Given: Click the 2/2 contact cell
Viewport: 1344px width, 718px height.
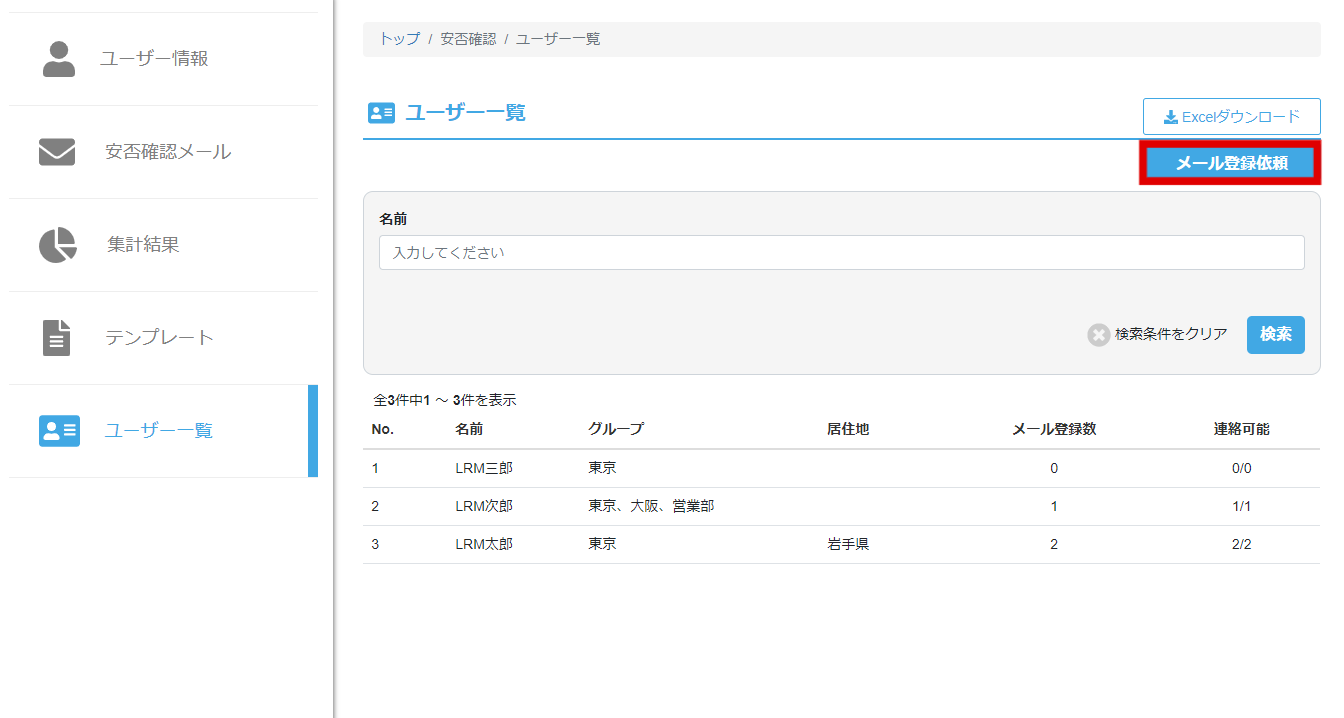Looking at the screenshot, I should point(1242,544).
